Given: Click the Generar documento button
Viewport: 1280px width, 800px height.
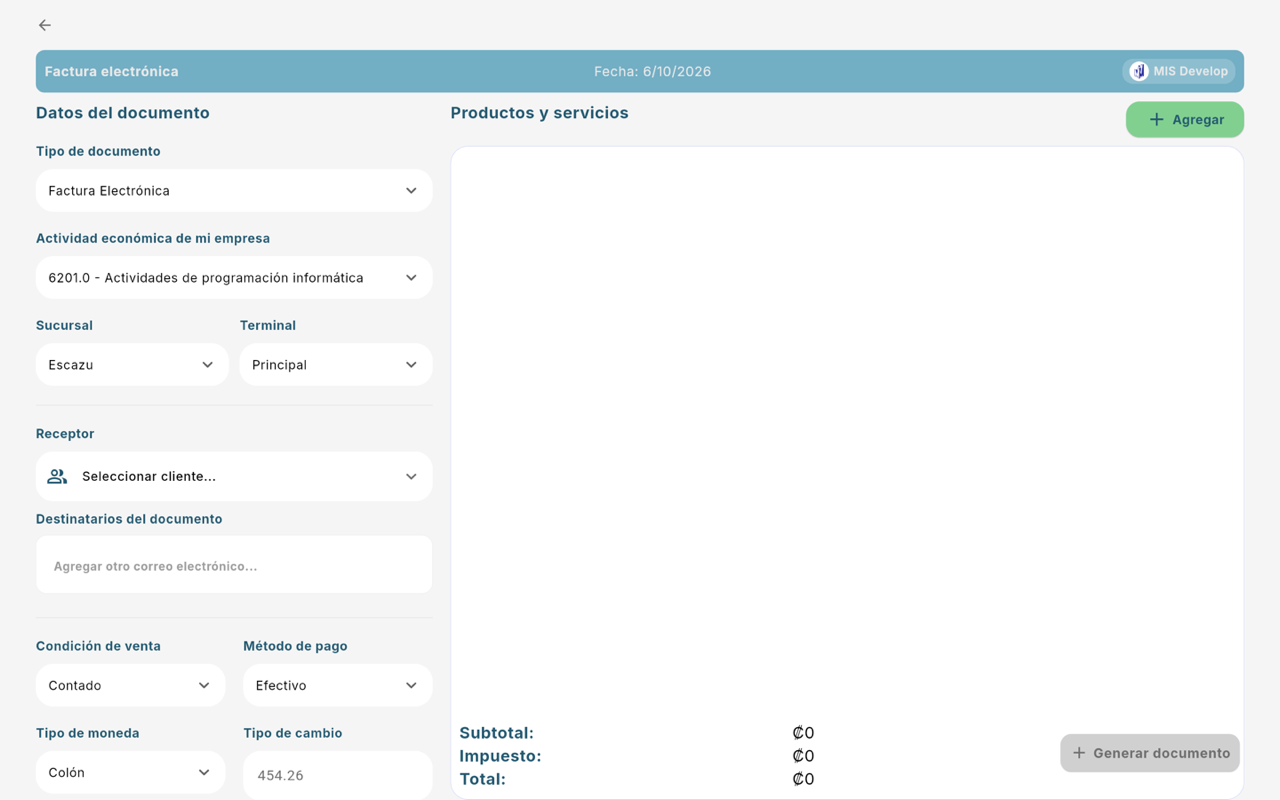Looking at the screenshot, I should pos(1150,753).
